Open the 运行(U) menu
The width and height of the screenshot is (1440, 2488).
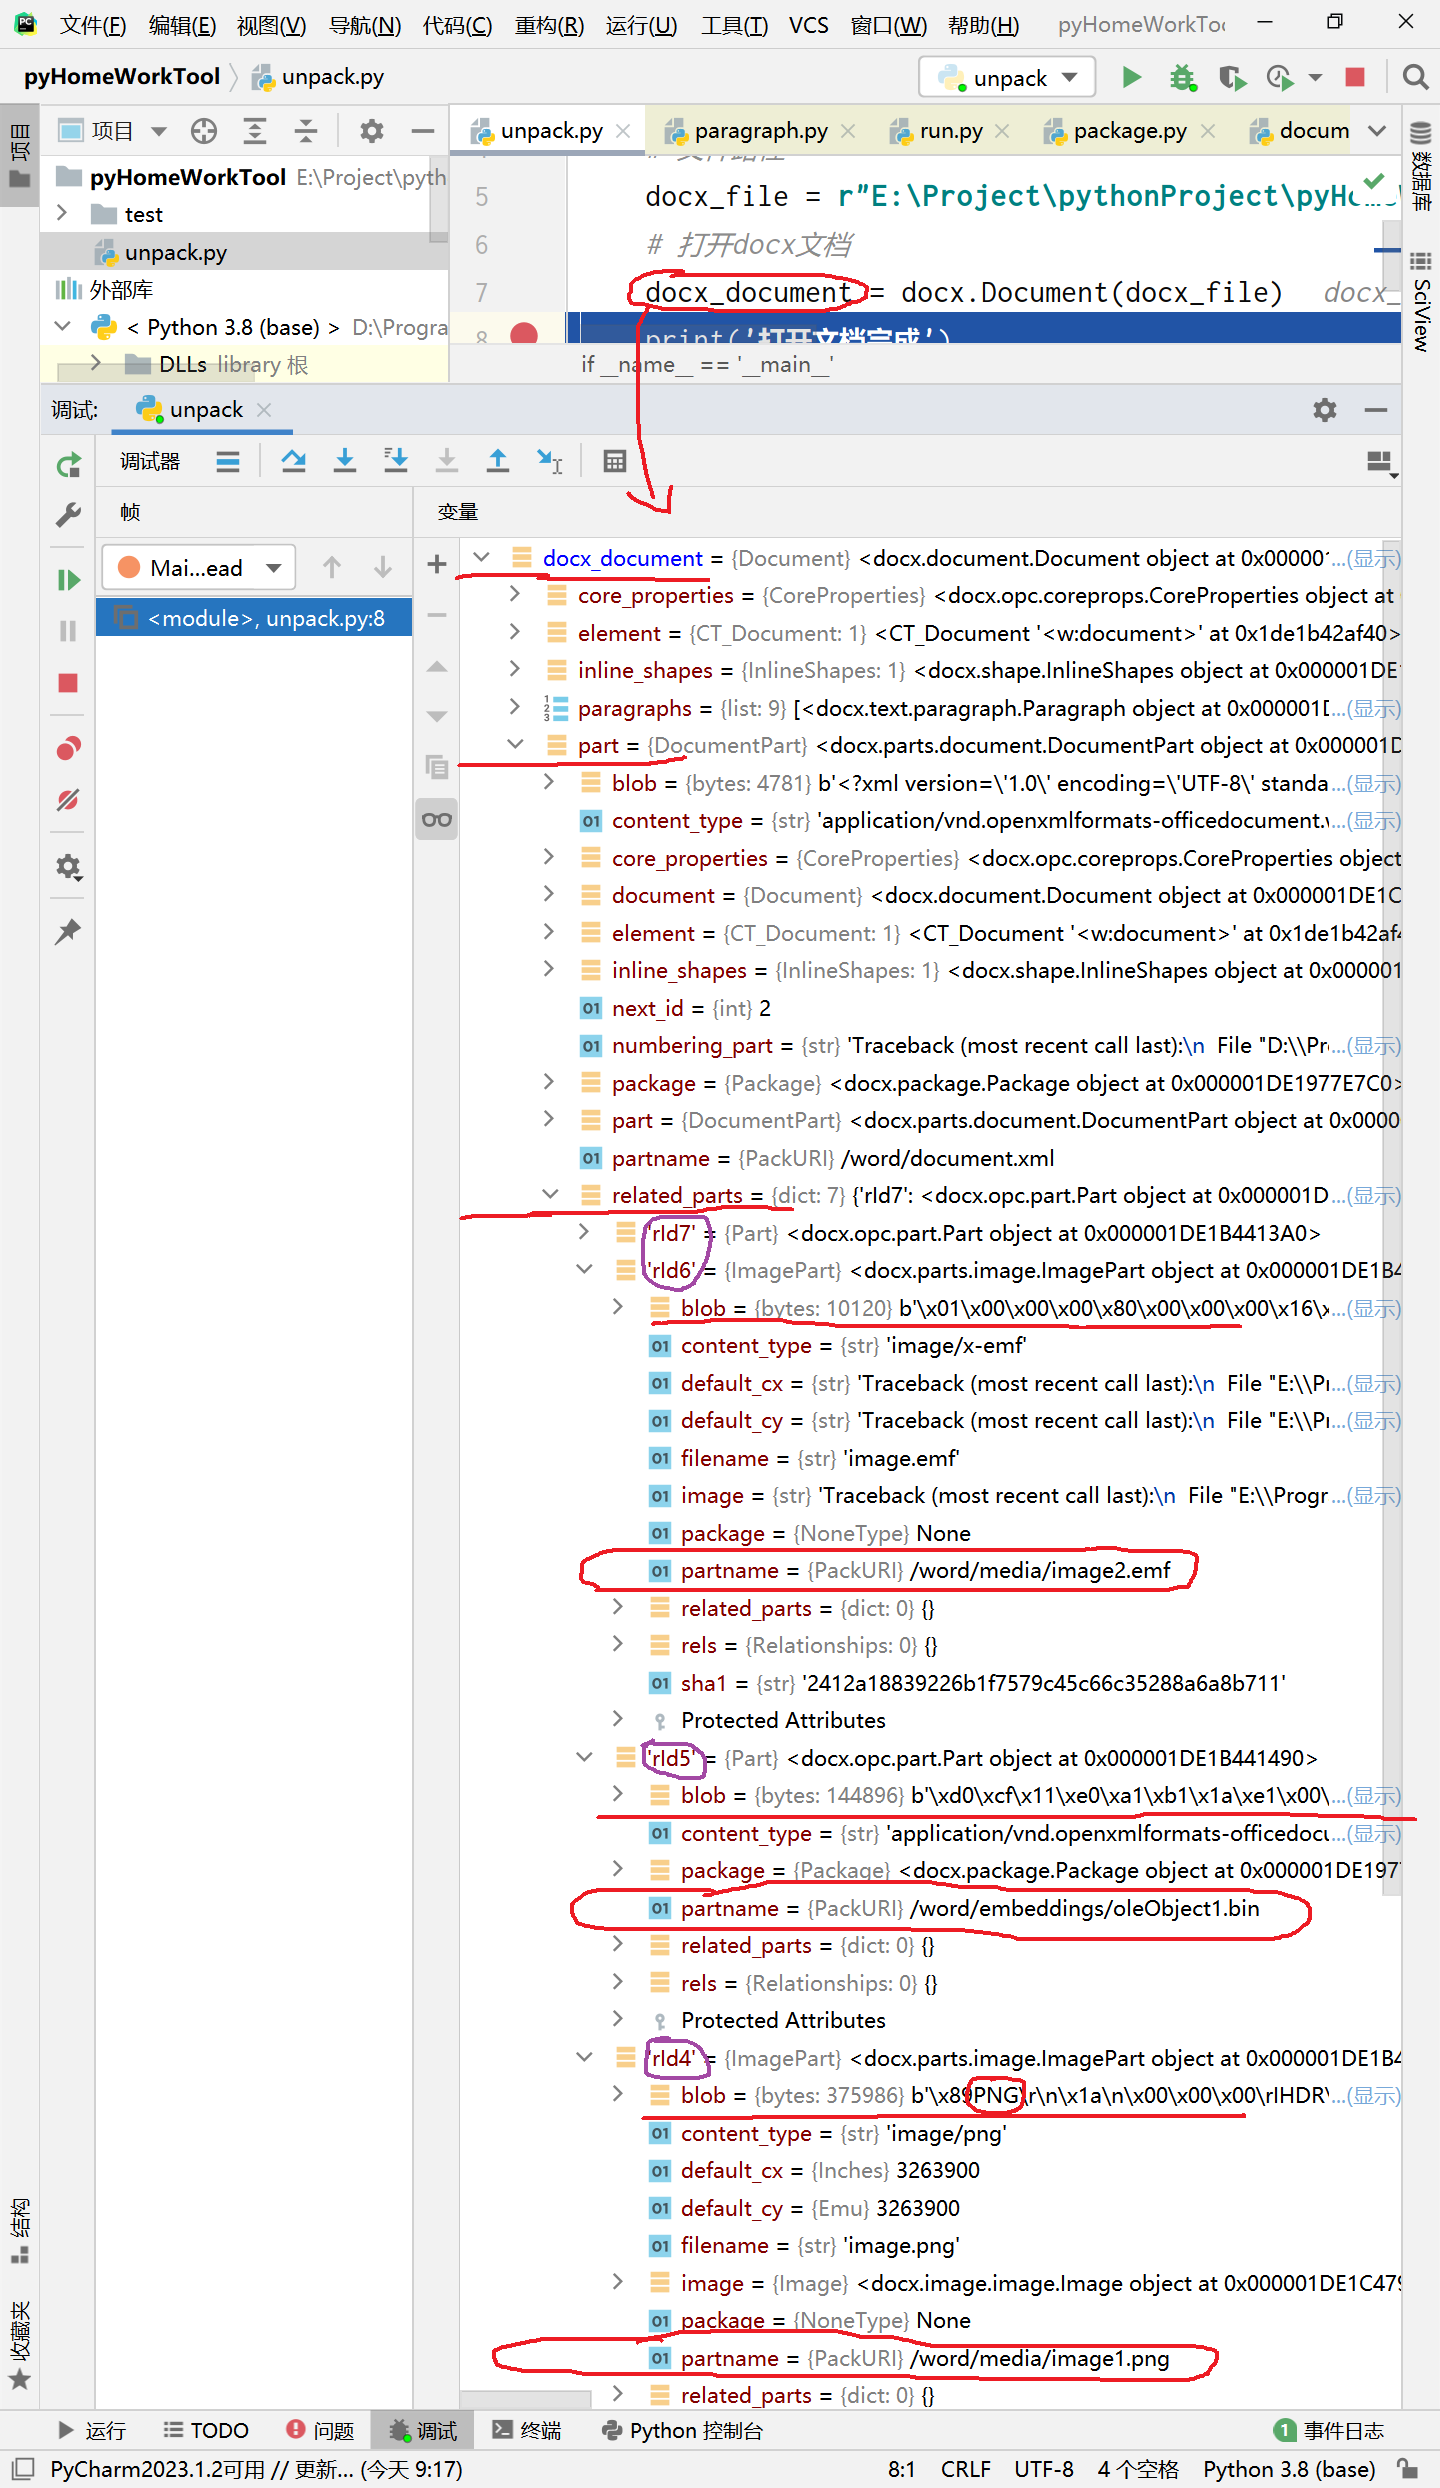point(641,25)
